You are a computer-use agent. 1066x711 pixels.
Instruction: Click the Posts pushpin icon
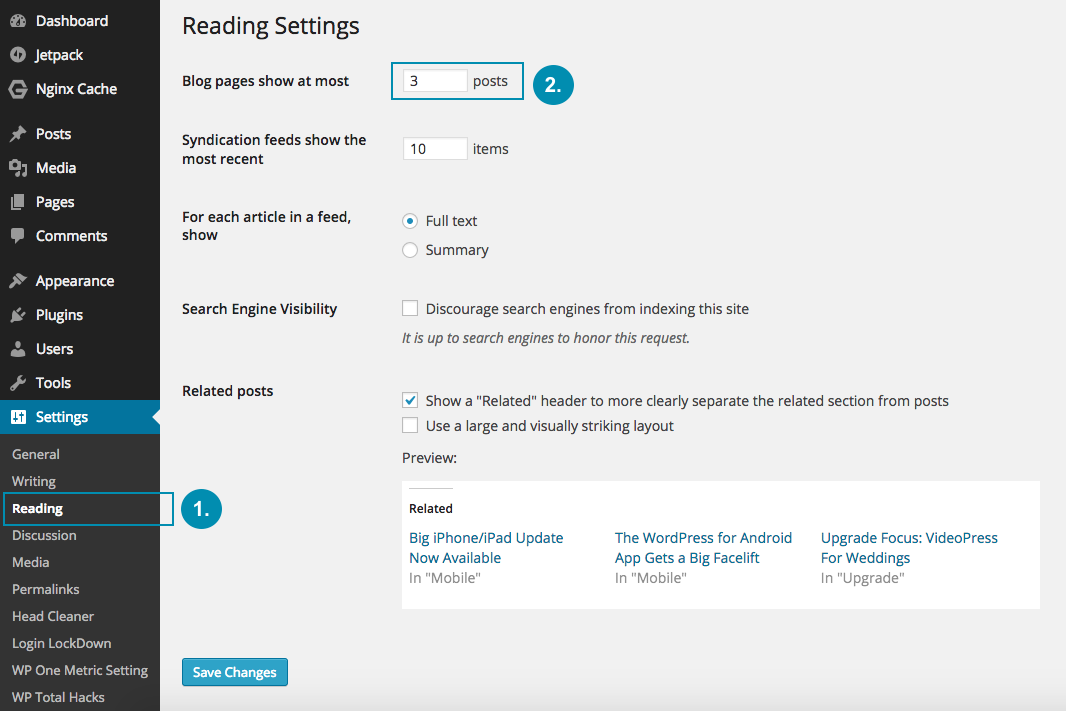[x=18, y=134]
